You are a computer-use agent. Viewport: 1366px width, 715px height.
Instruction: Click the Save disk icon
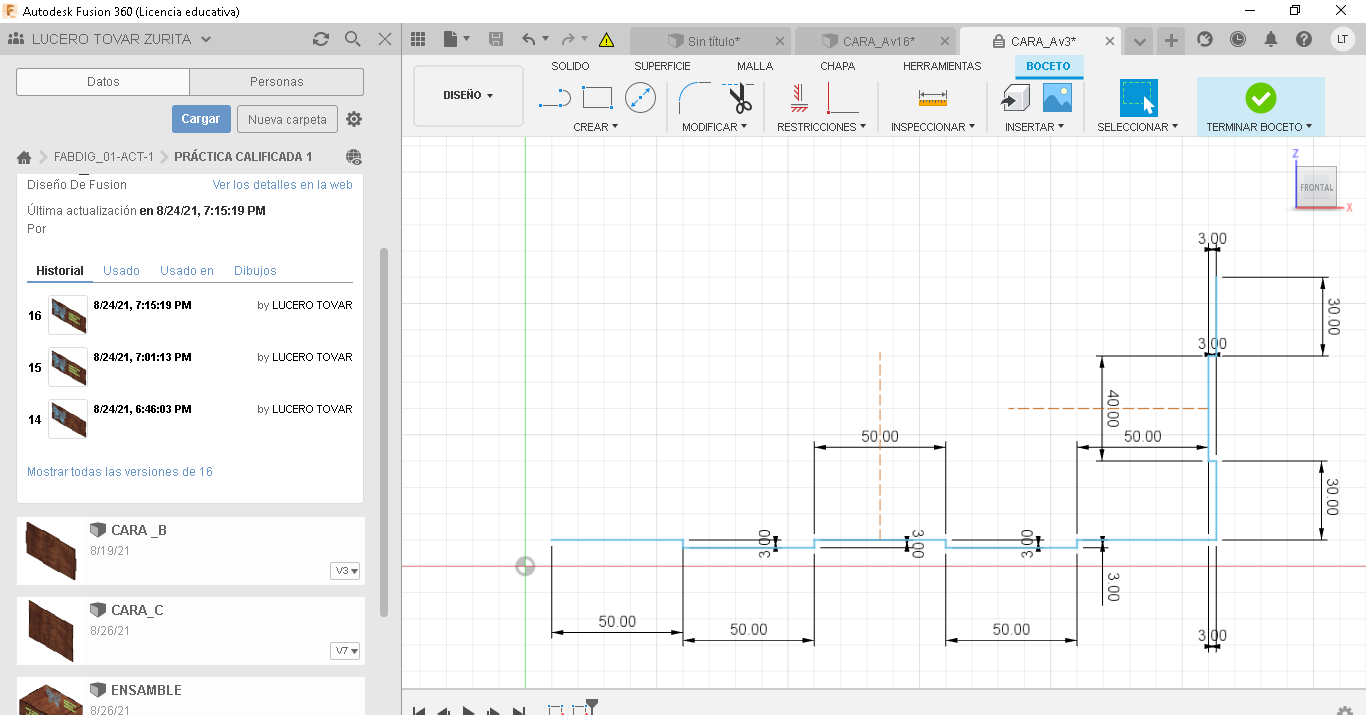496,39
